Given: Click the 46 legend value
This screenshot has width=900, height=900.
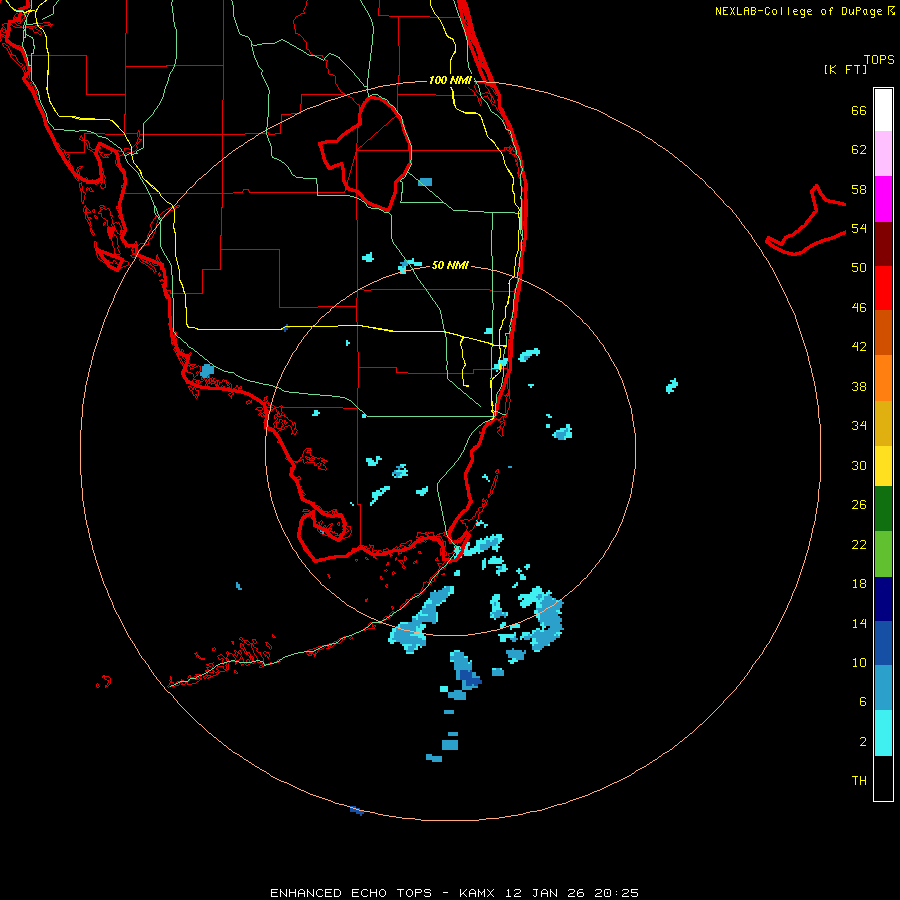Looking at the screenshot, I should 859,308.
